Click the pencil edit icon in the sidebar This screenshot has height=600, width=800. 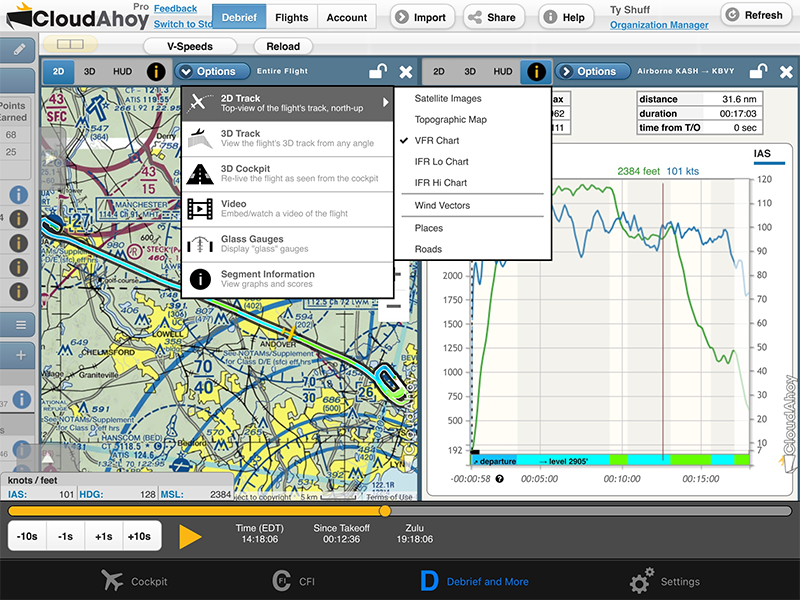(18, 49)
